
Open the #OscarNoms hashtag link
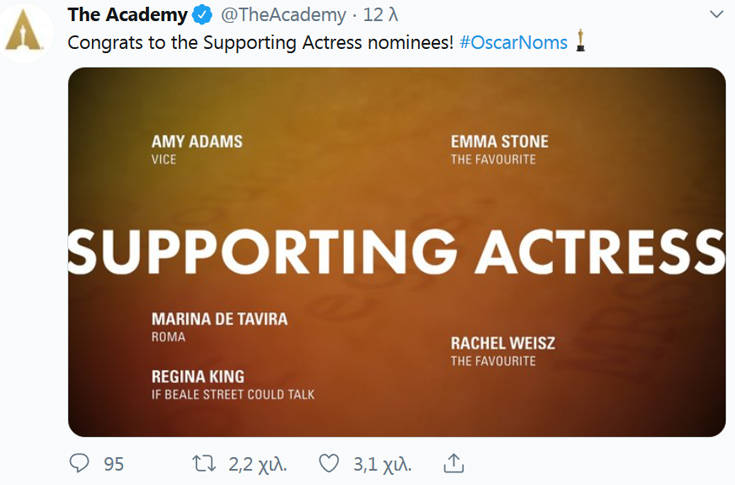513,43
